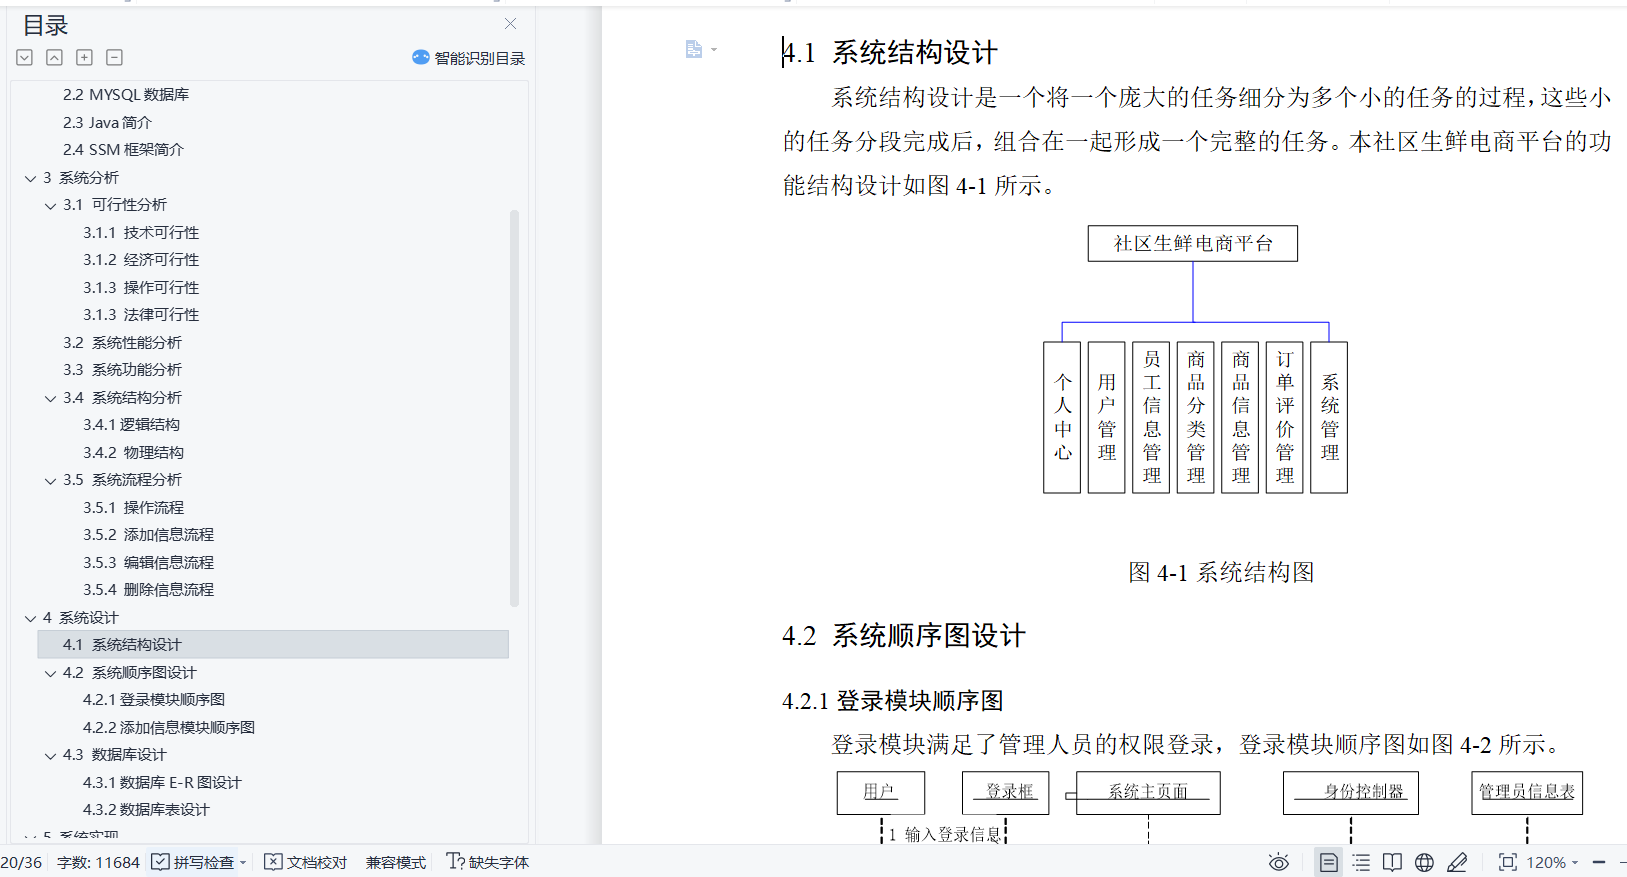
Task: Open dropdown arrow next to page layout icon
Action: tap(714, 50)
